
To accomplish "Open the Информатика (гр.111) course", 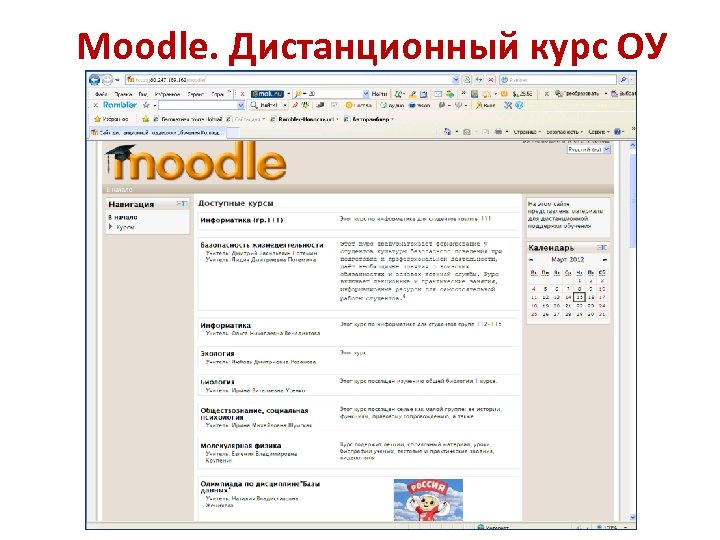I will click(x=242, y=220).
